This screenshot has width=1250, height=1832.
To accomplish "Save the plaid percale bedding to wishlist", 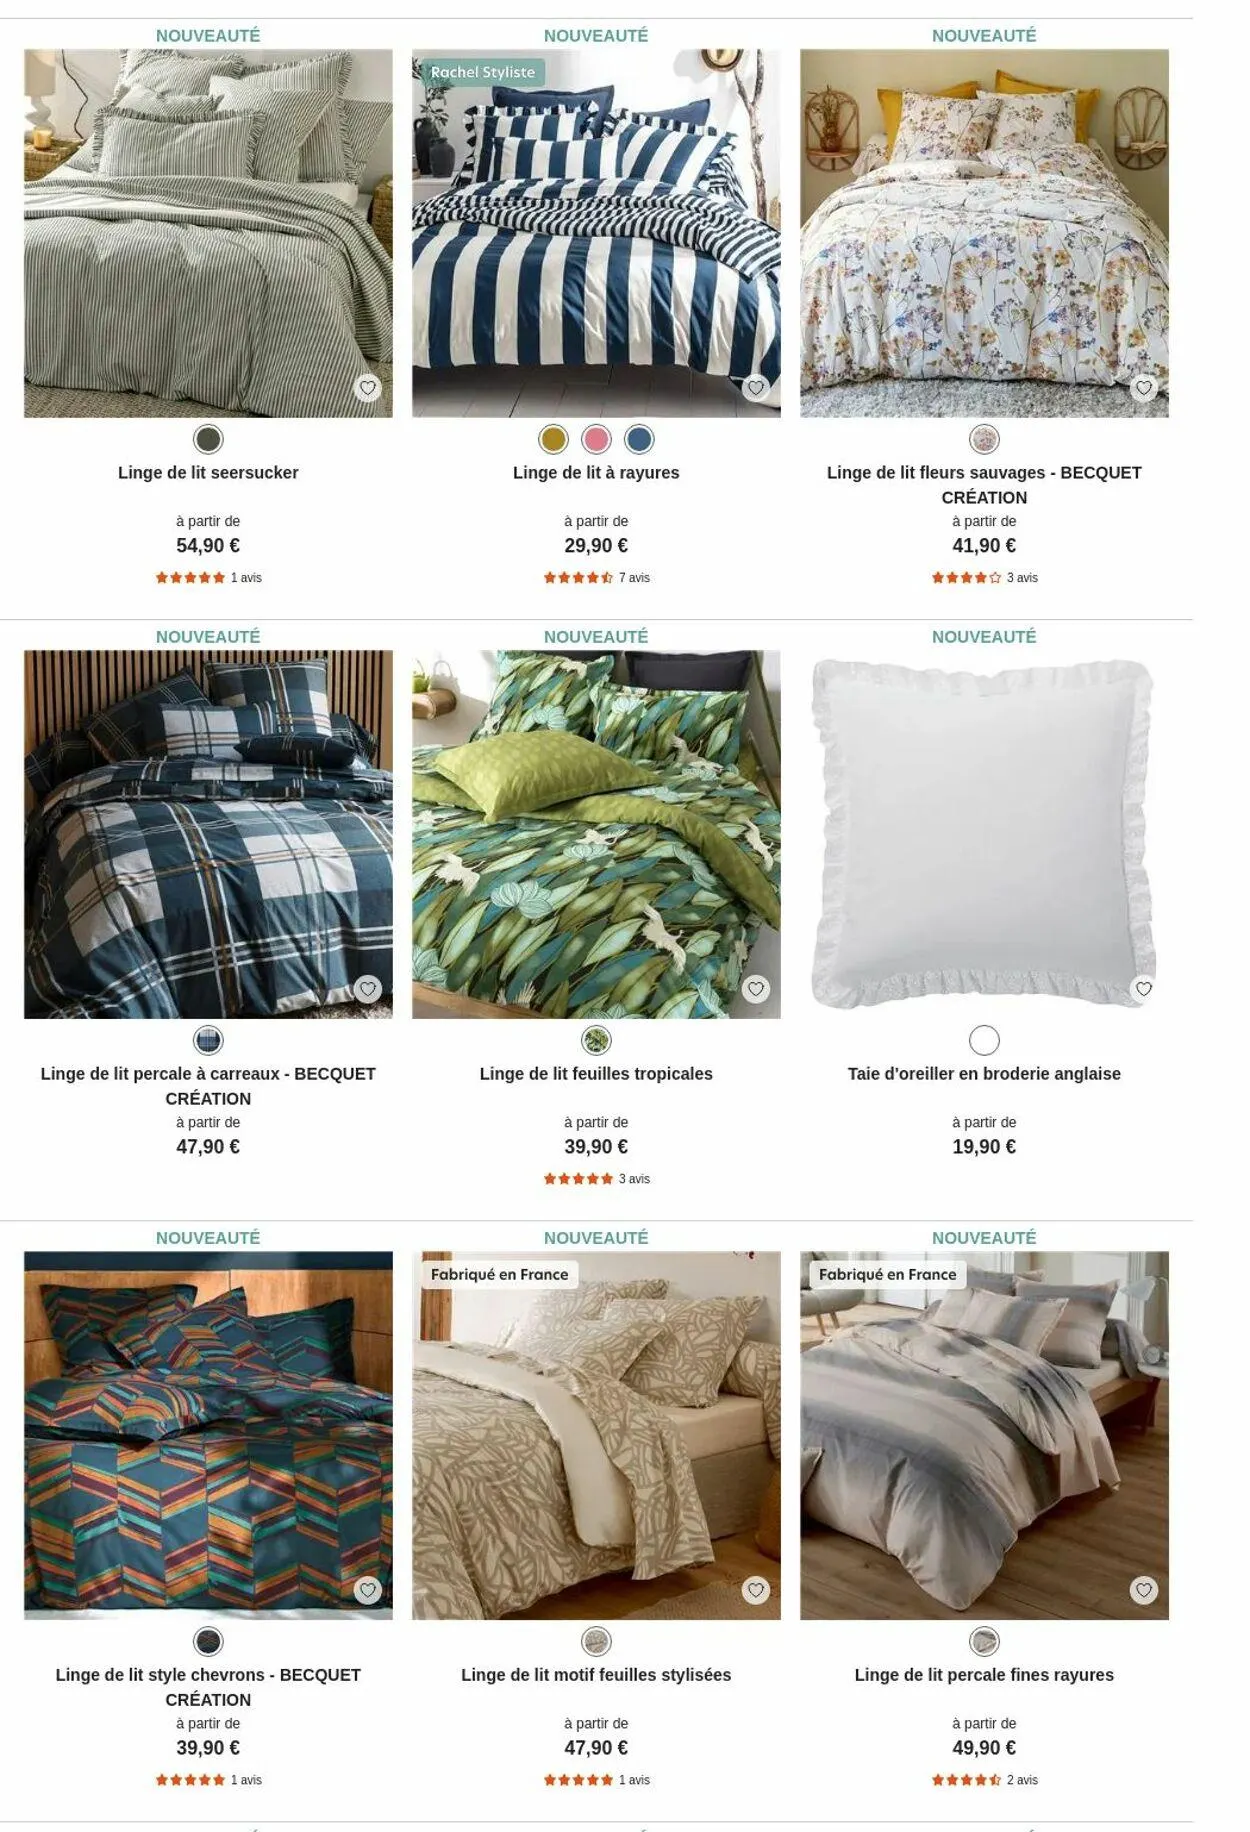I will click(368, 989).
